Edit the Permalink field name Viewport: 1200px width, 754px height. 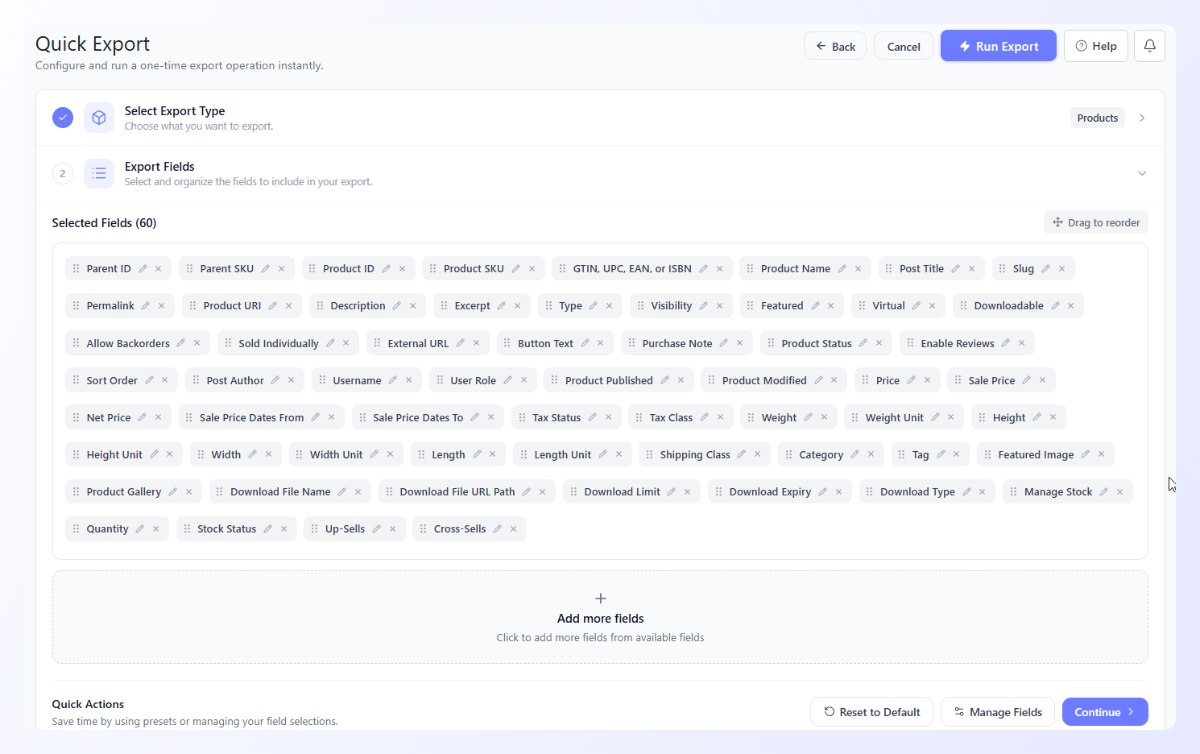point(145,306)
